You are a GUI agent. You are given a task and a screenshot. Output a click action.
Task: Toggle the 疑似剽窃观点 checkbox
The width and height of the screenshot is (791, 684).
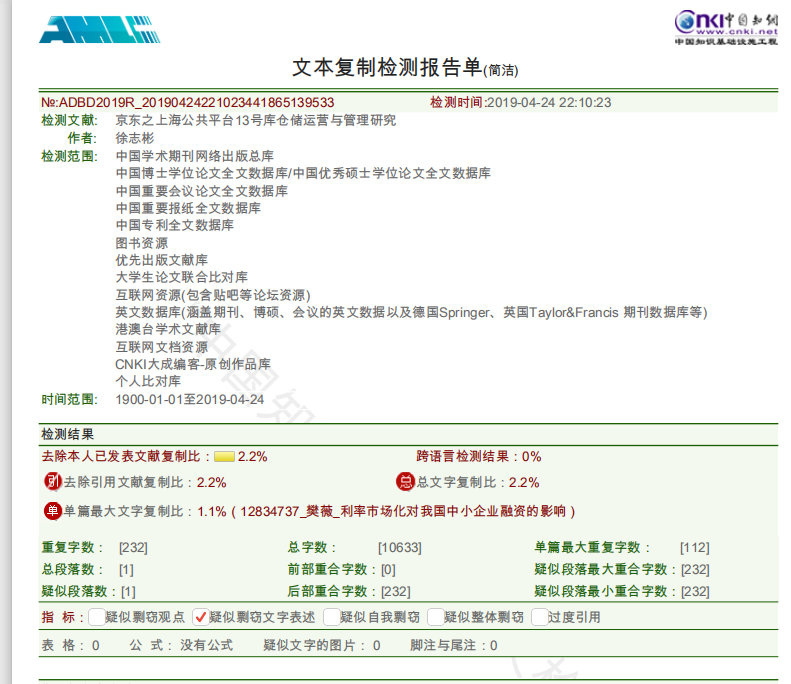[x=96, y=617]
